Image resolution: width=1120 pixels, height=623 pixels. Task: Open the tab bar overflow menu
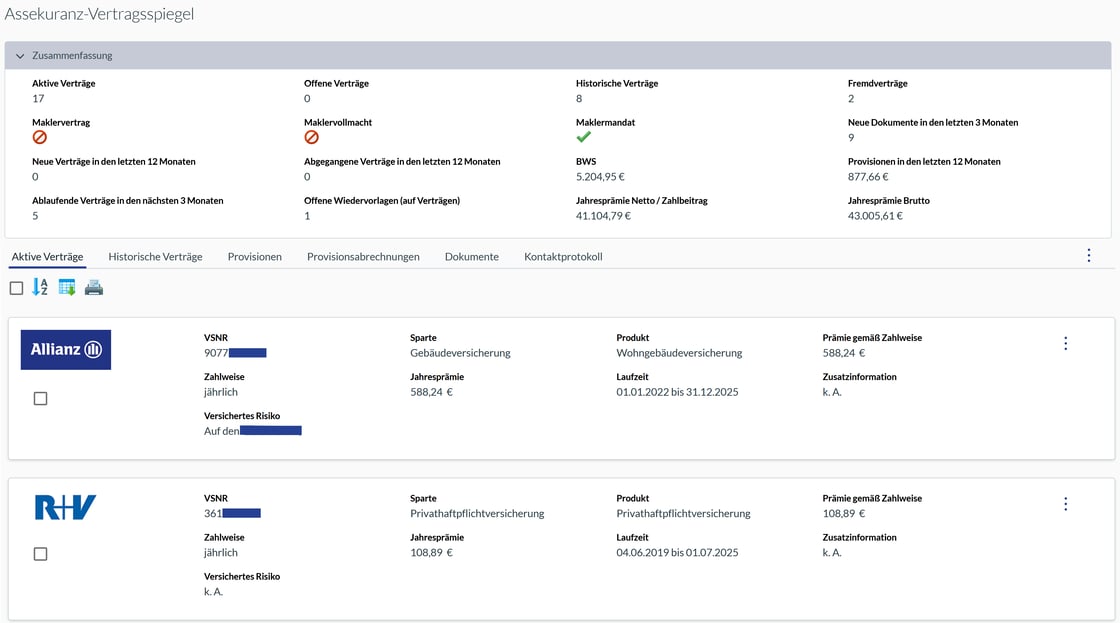point(1089,256)
